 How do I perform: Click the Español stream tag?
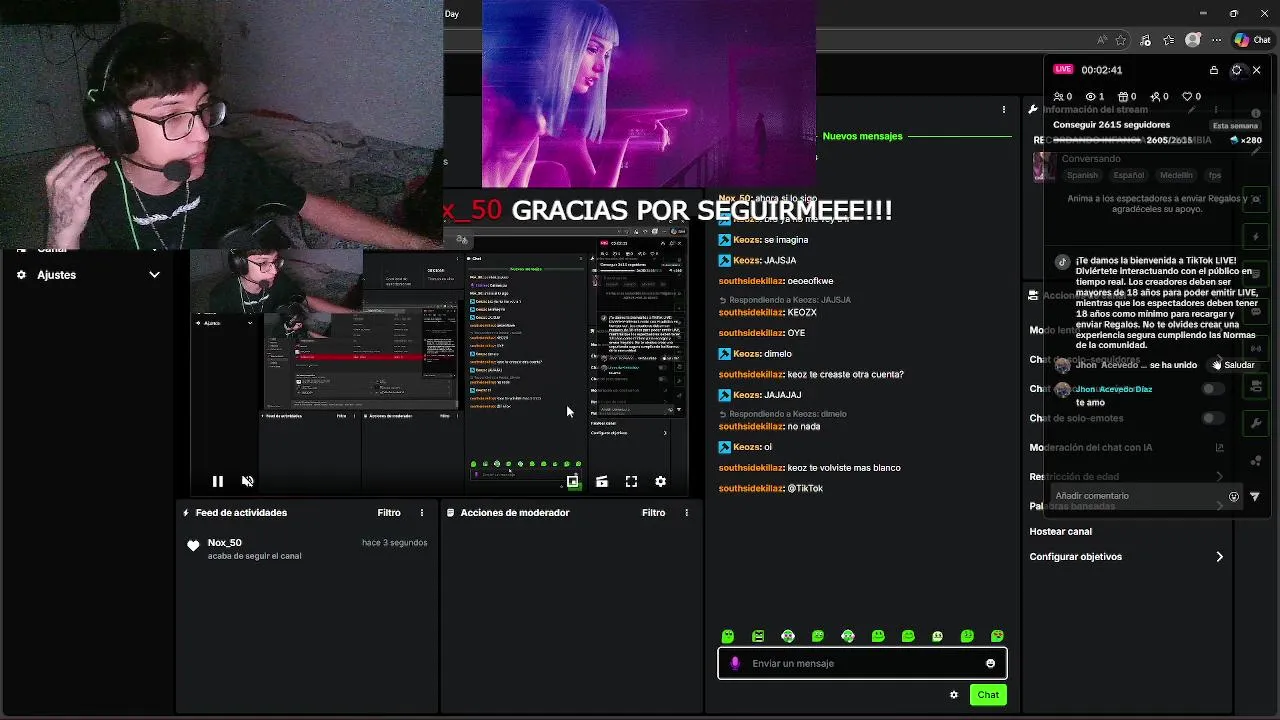click(1129, 175)
